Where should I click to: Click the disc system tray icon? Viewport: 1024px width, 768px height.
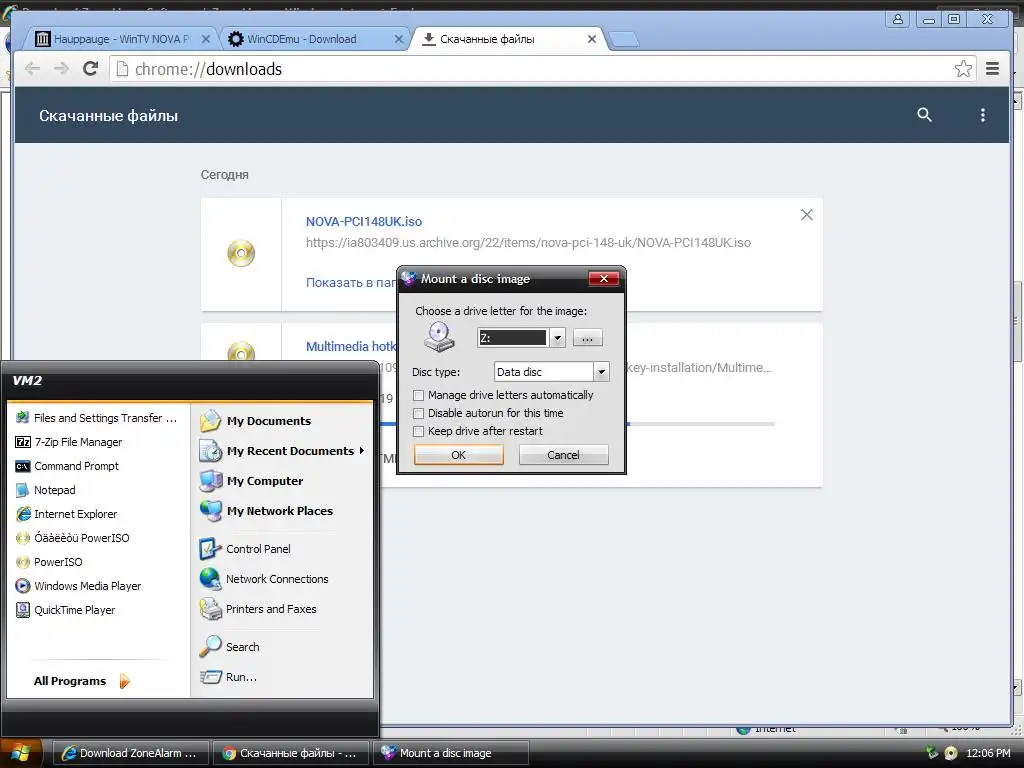point(951,753)
